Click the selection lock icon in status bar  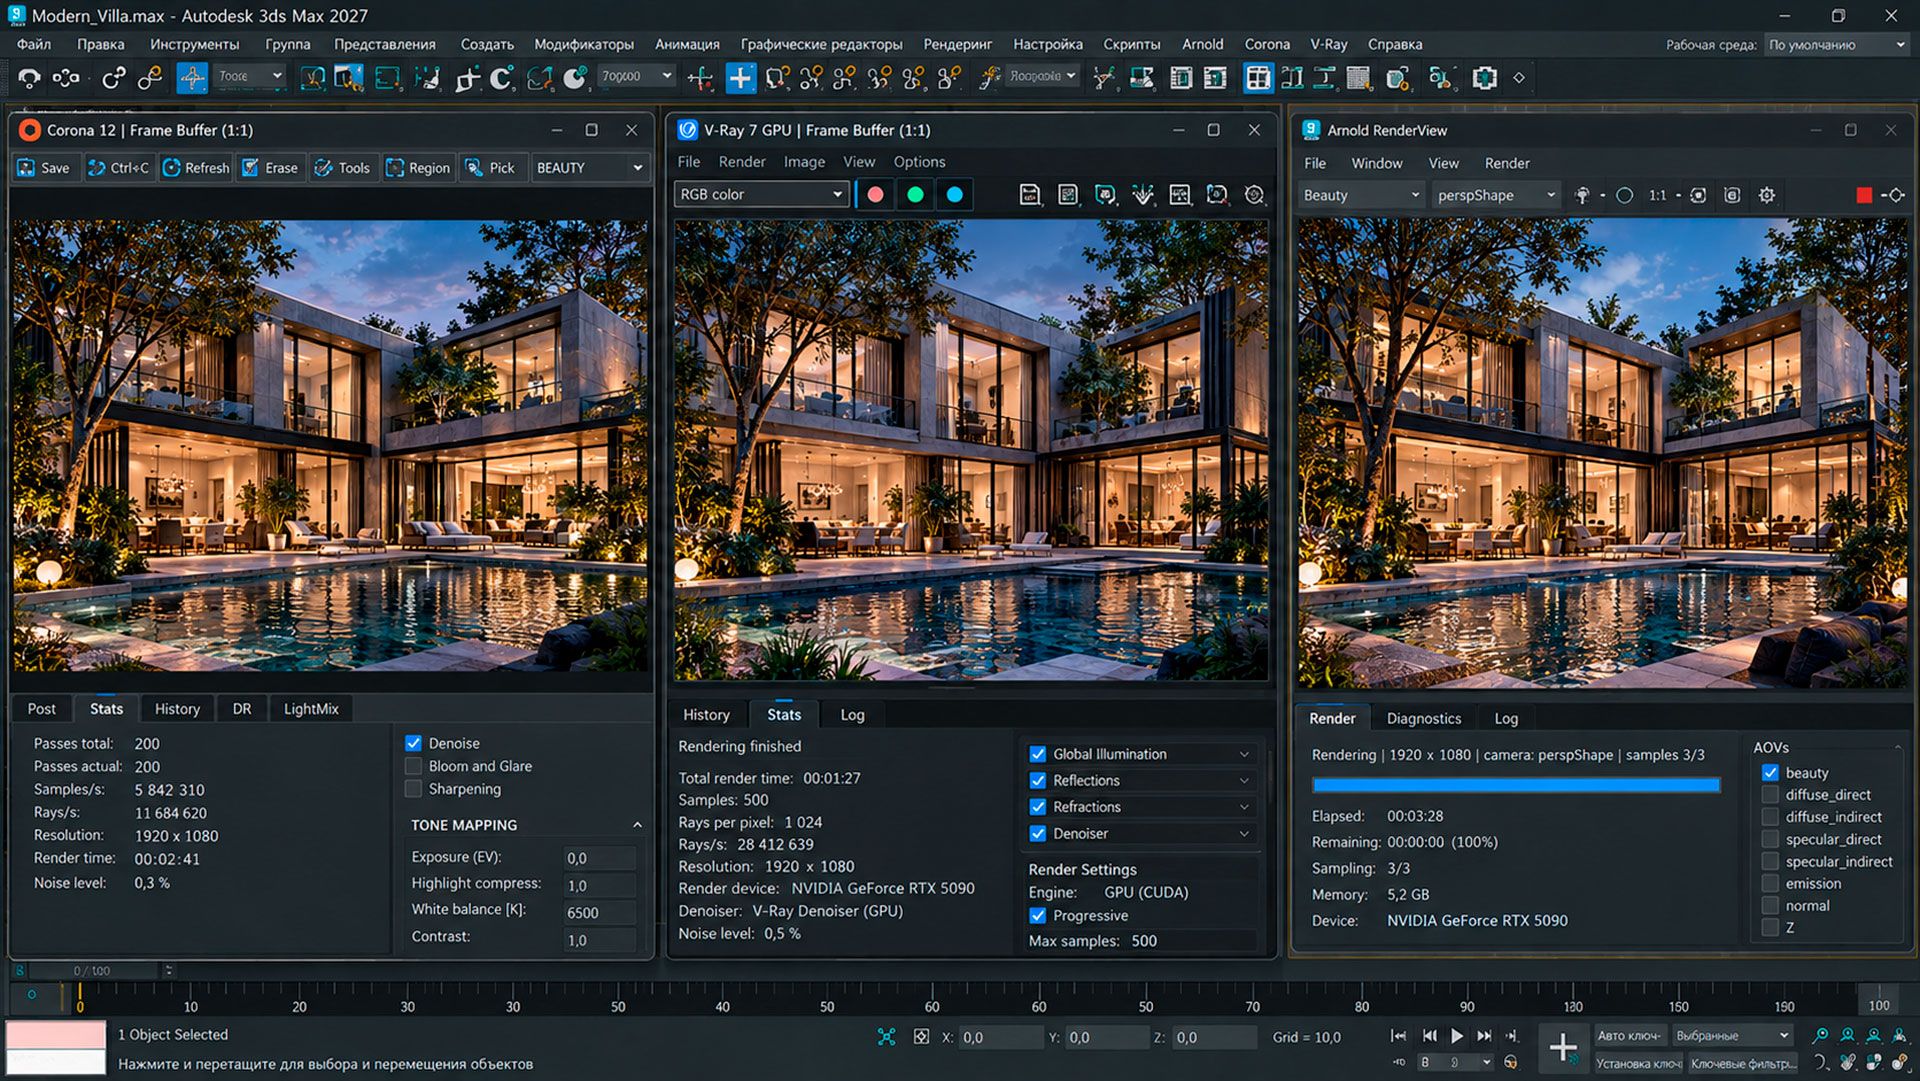click(921, 1037)
